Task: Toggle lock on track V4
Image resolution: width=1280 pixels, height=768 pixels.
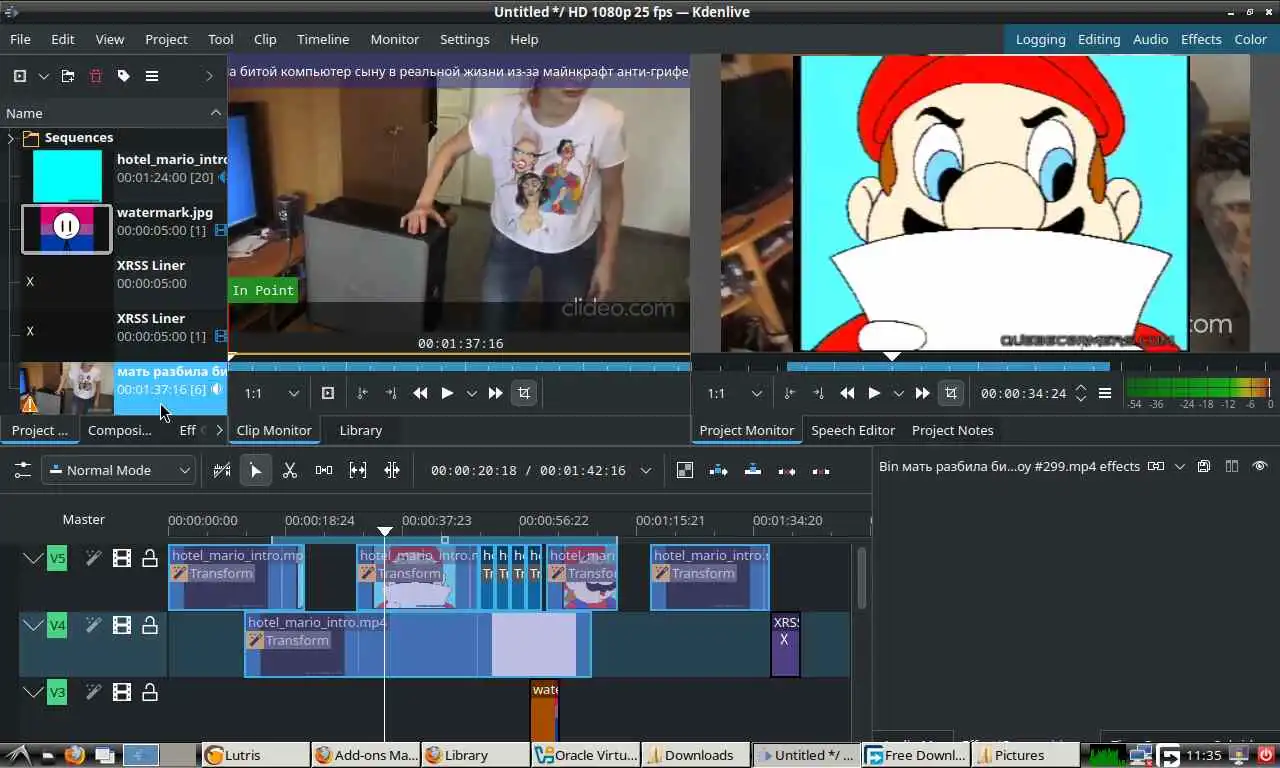Action: [x=150, y=625]
